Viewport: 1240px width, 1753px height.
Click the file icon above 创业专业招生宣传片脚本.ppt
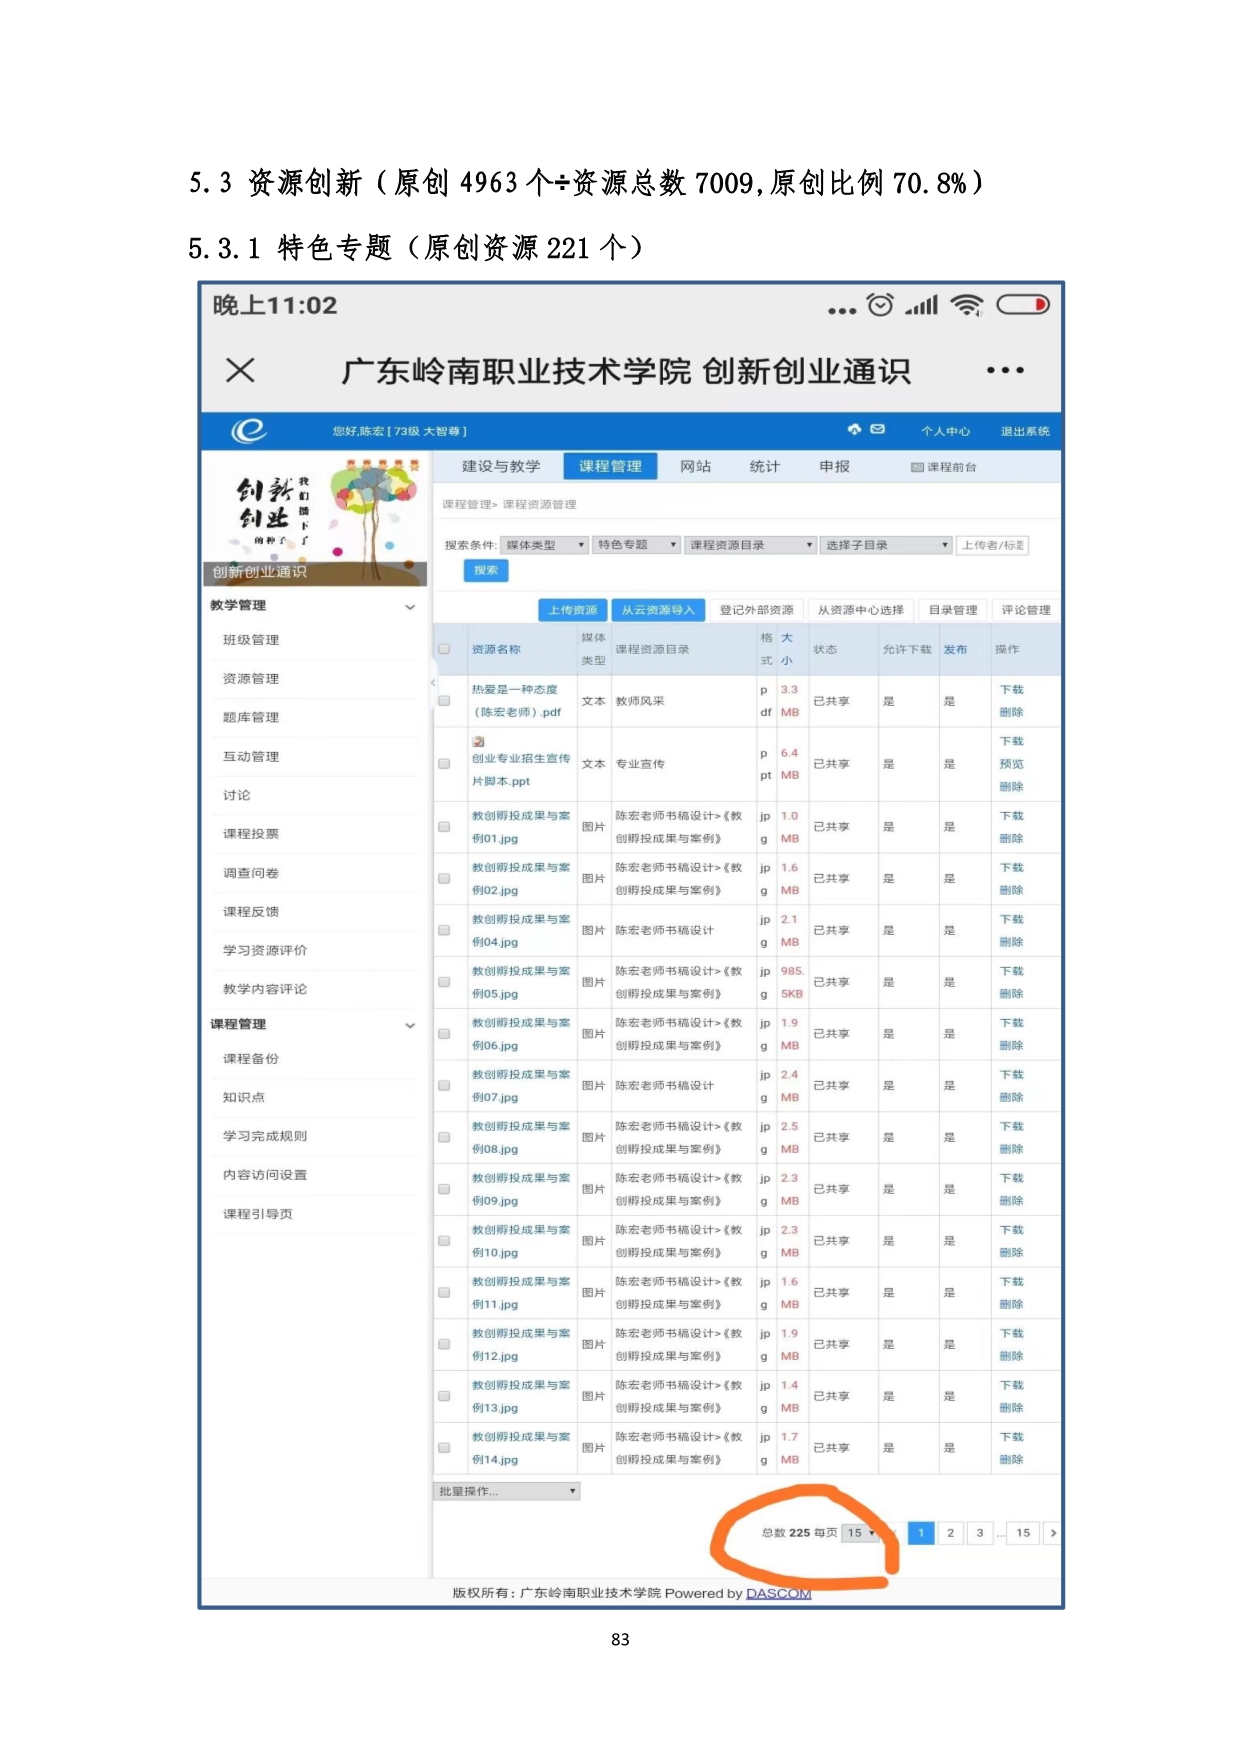coord(478,741)
